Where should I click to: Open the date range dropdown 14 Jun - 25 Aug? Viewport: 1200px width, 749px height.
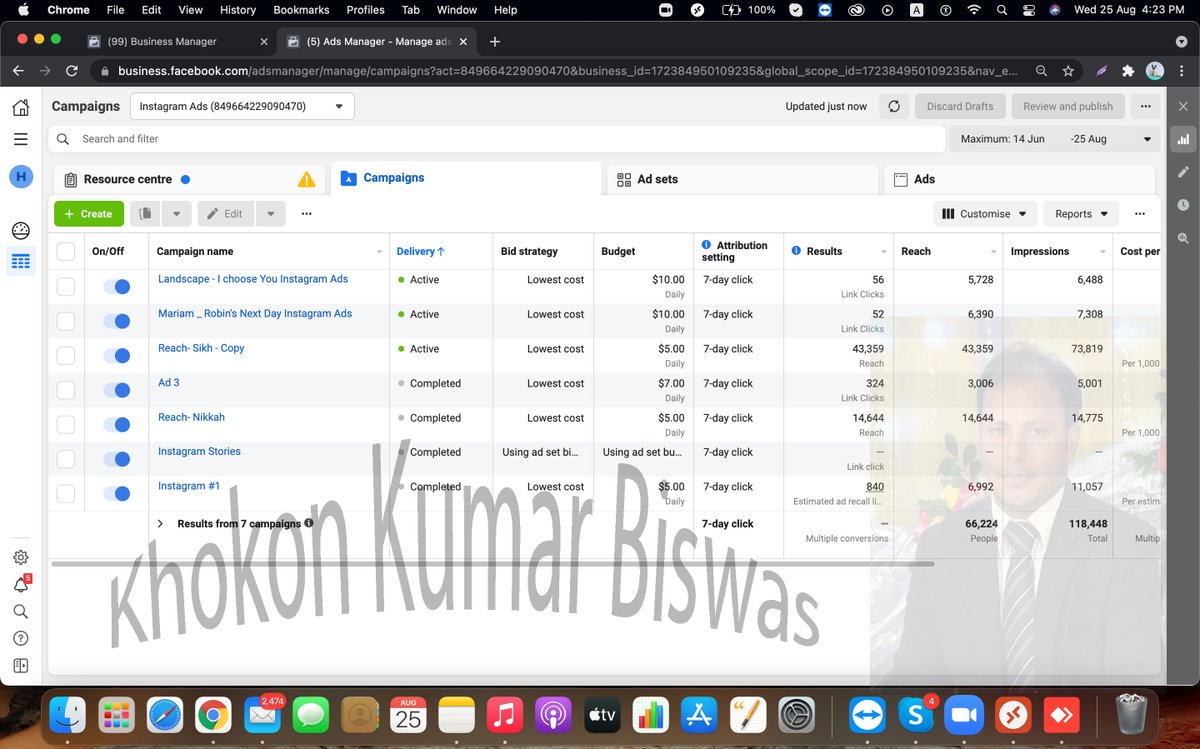pyautogui.click(x=1055, y=139)
